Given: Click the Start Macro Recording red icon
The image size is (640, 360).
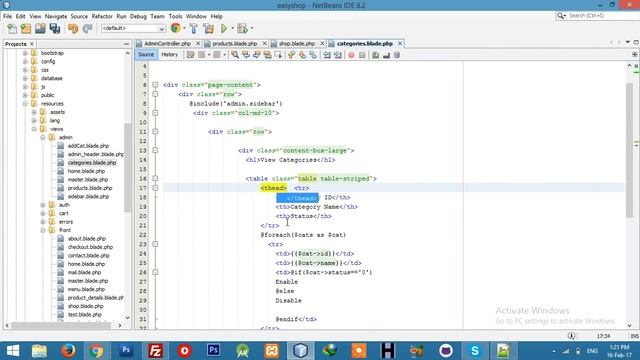Looking at the screenshot, I should [351, 55].
